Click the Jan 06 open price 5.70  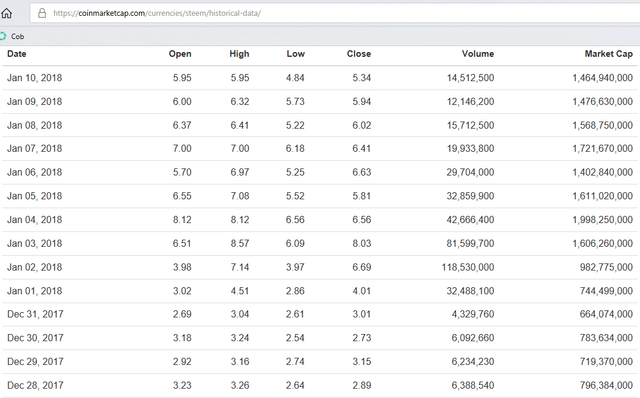click(x=182, y=172)
